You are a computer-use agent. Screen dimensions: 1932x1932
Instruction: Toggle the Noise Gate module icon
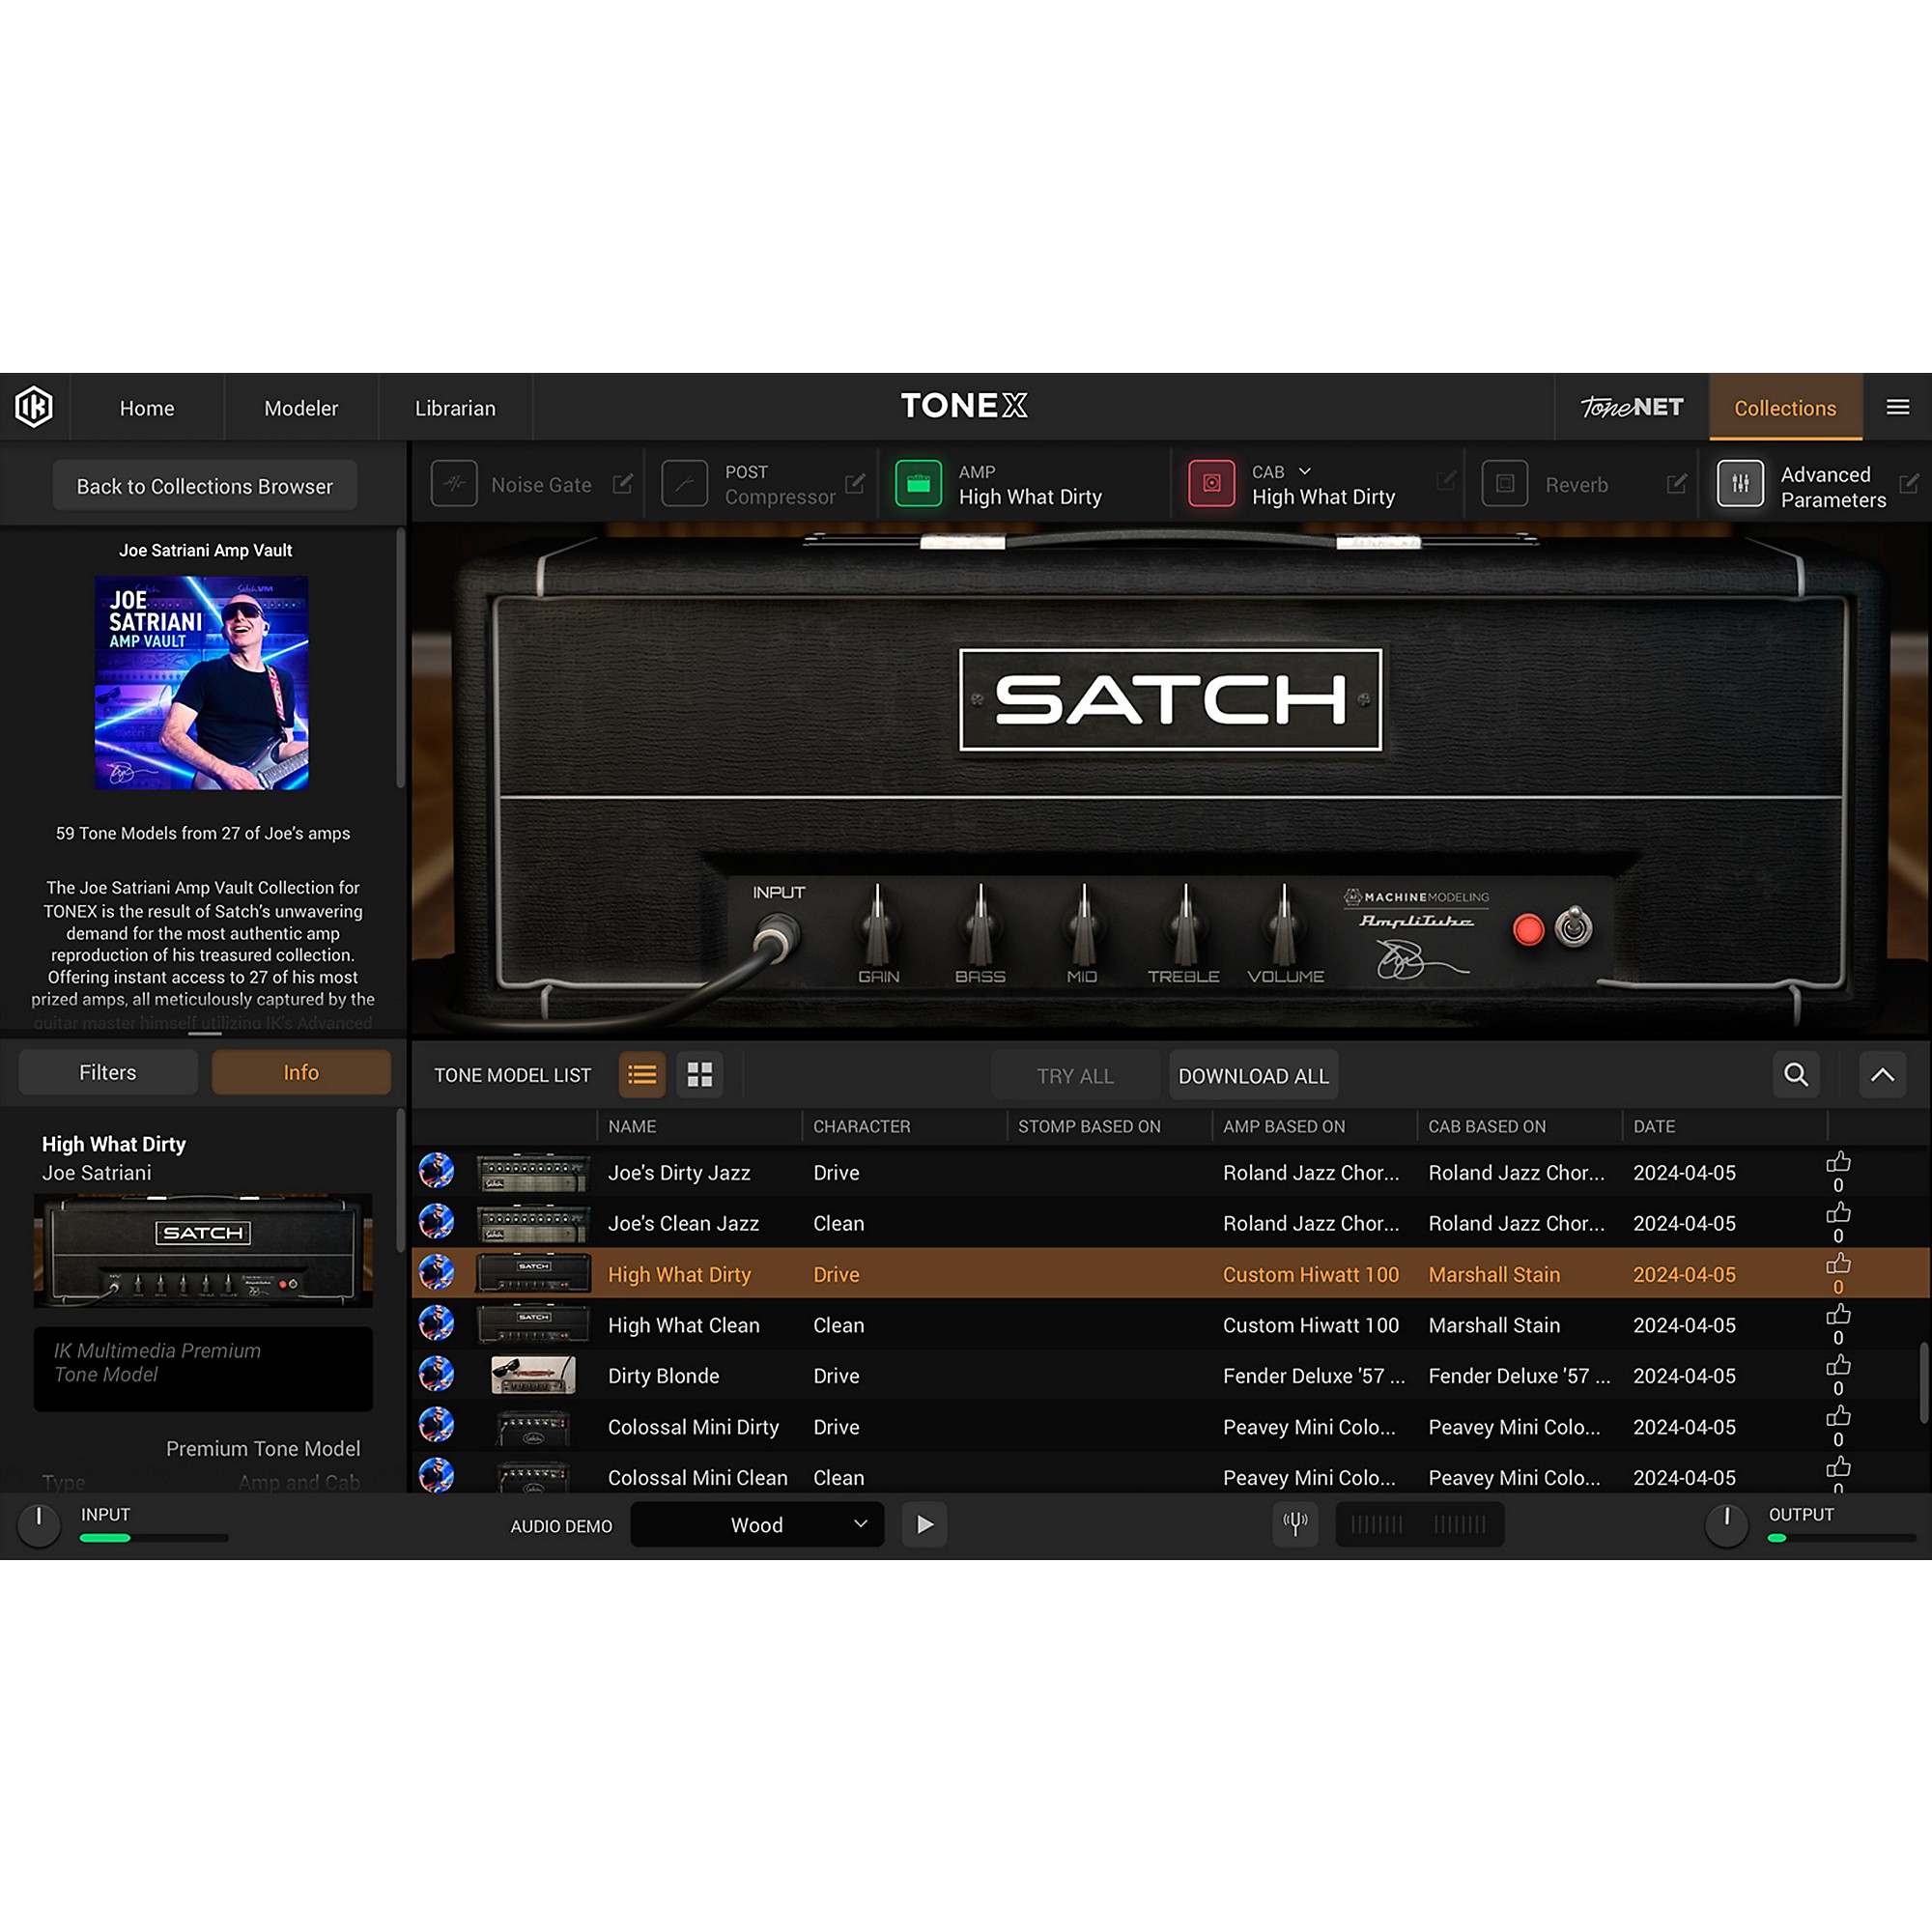coord(454,484)
